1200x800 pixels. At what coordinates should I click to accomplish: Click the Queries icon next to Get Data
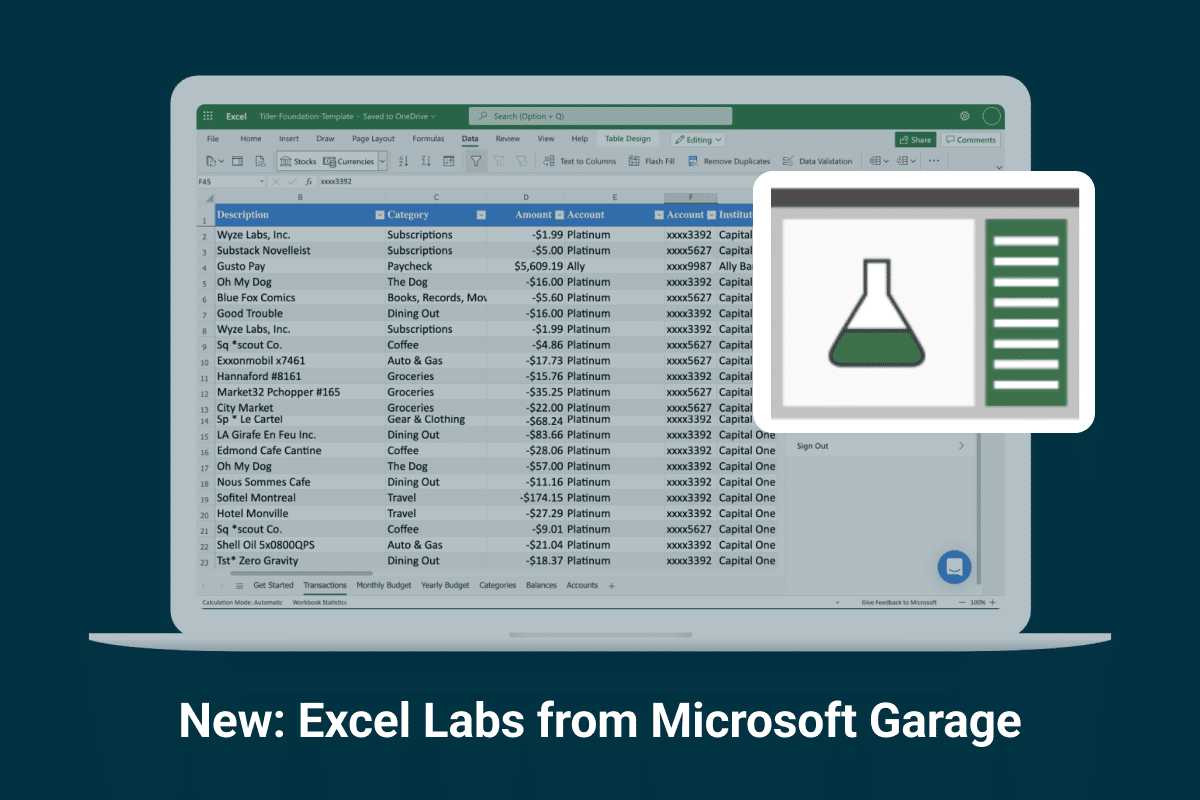(x=238, y=161)
